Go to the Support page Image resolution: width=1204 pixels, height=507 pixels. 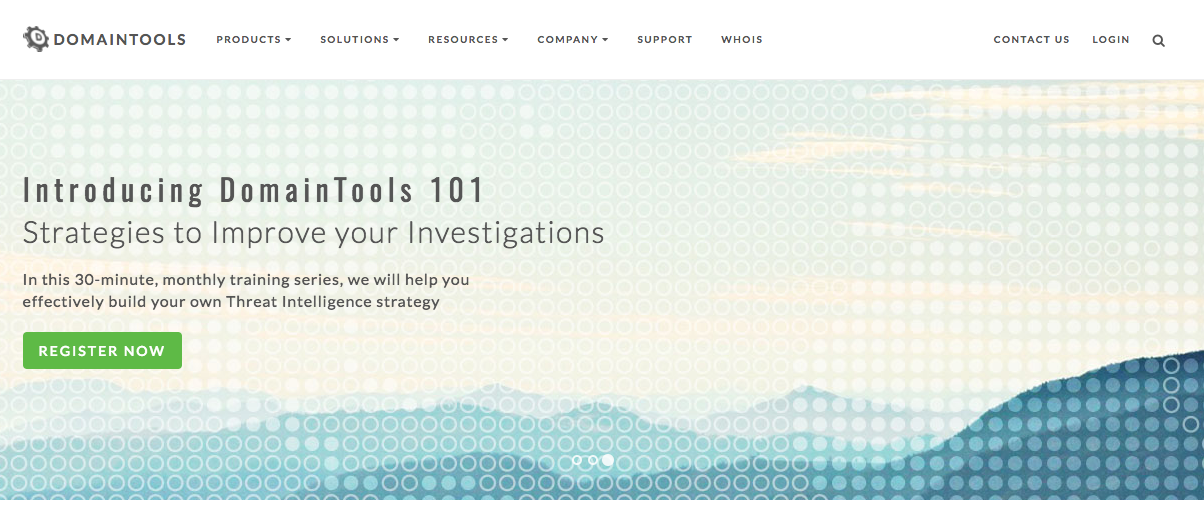664,40
